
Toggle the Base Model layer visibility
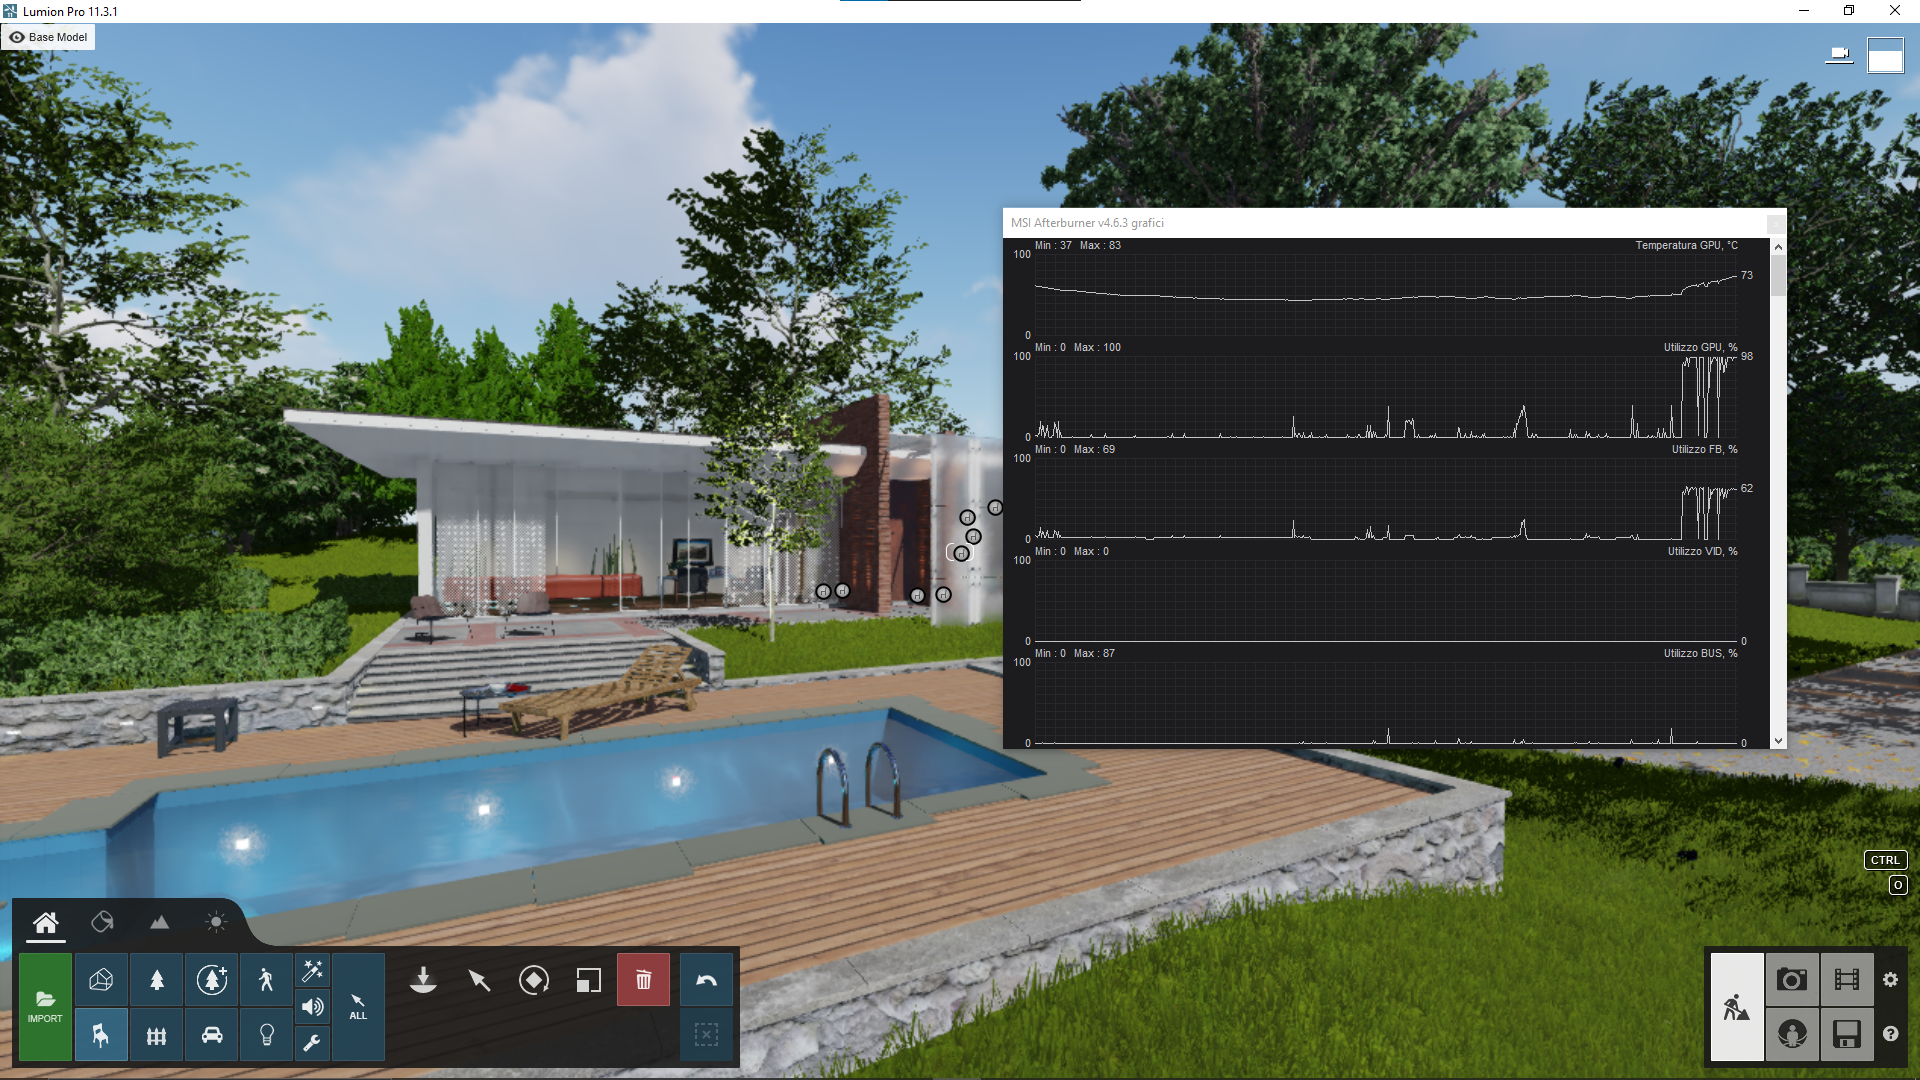click(x=48, y=37)
